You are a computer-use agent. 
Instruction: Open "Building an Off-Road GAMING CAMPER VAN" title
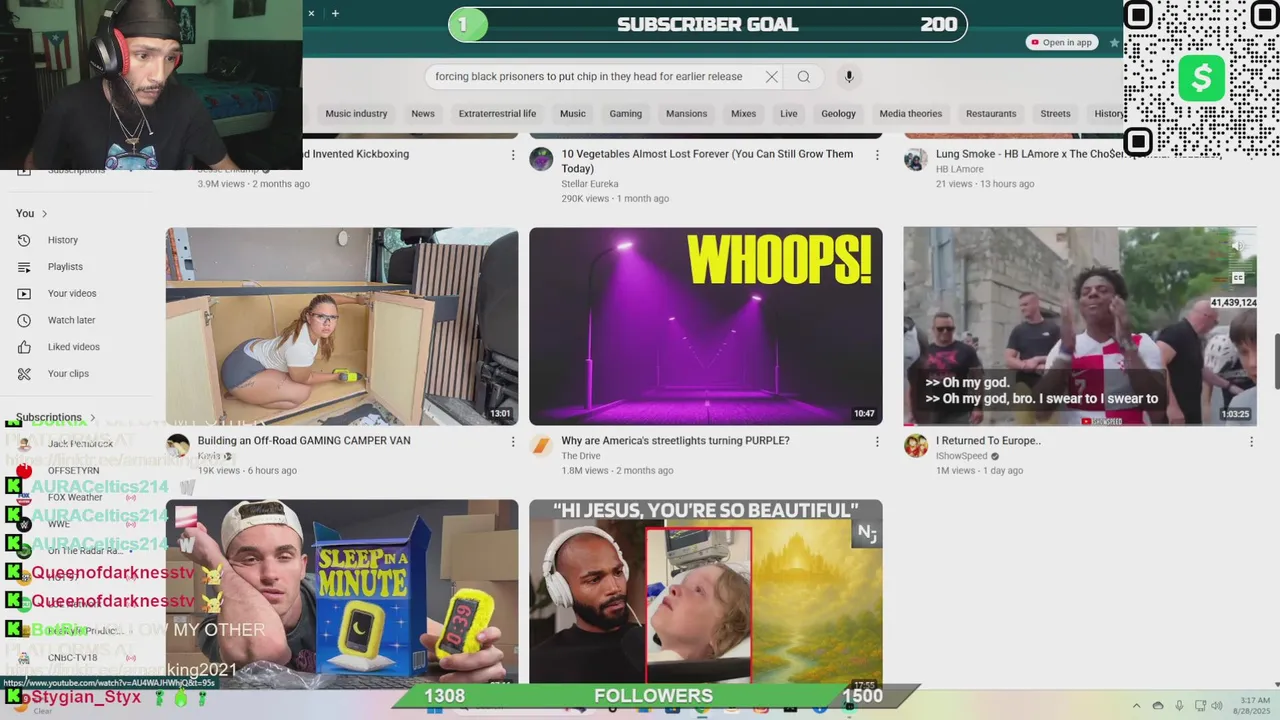(x=304, y=441)
